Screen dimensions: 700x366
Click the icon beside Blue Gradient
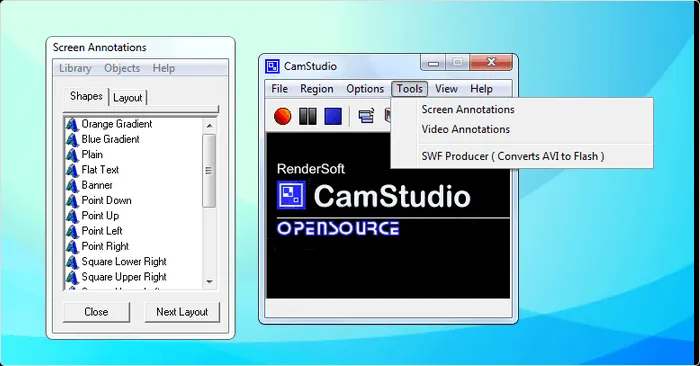coord(72,140)
